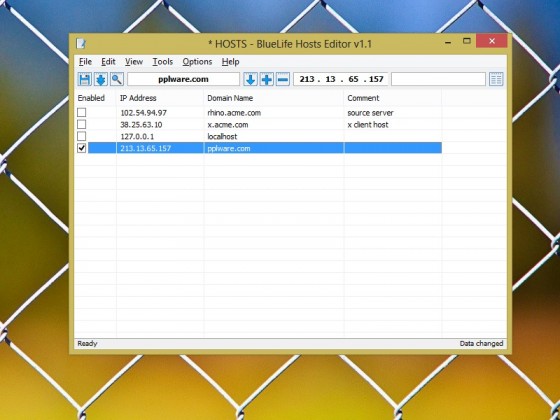Screen dimensions: 560x420
Task: Disable the pplware.com entry checkbox
Action: pyautogui.click(x=82, y=148)
